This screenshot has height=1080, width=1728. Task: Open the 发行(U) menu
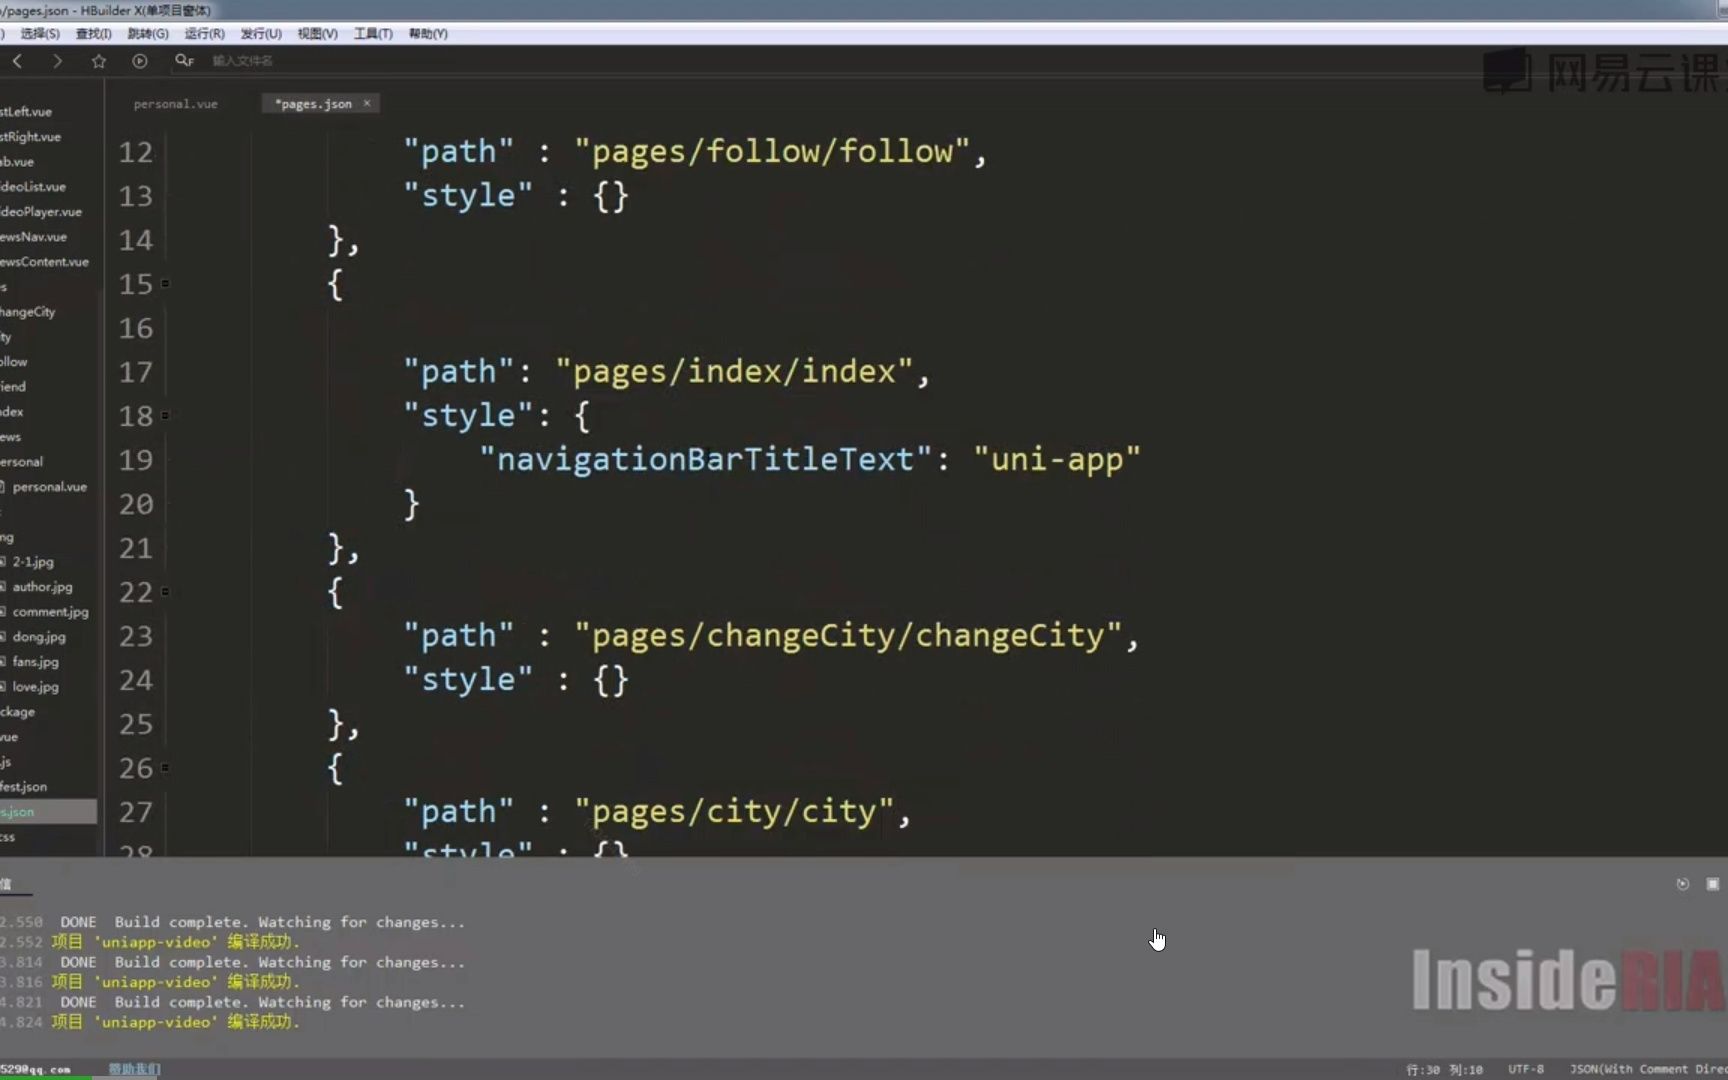[x=261, y=34]
